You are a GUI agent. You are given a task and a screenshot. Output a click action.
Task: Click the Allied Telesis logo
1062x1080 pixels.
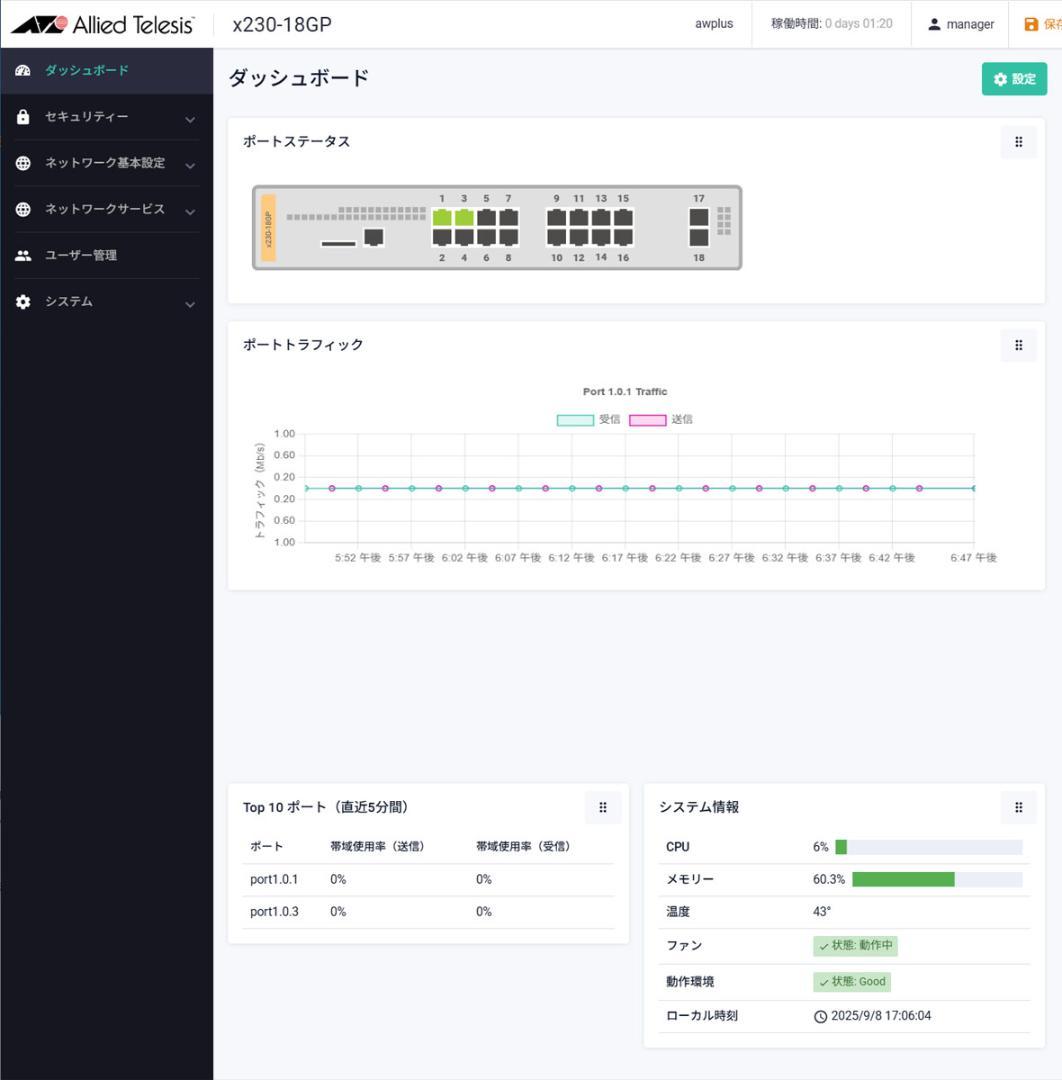click(103, 24)
